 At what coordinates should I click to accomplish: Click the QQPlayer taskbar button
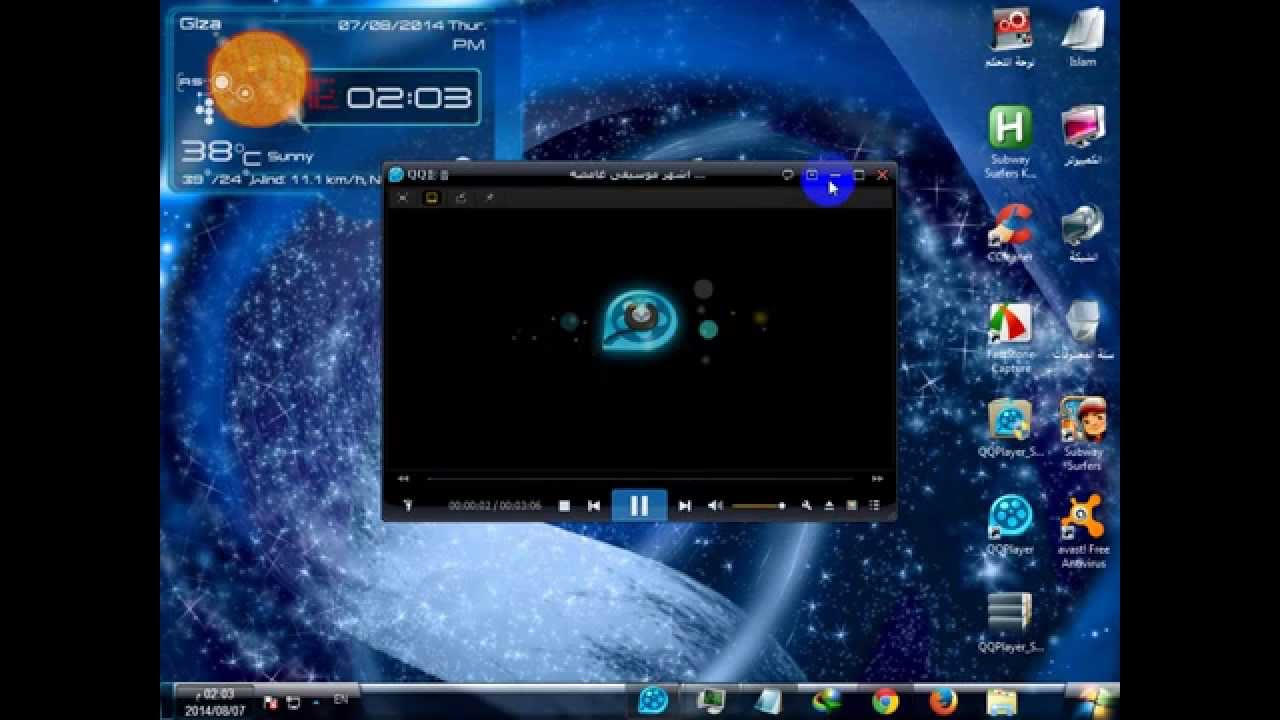point(654,702)
